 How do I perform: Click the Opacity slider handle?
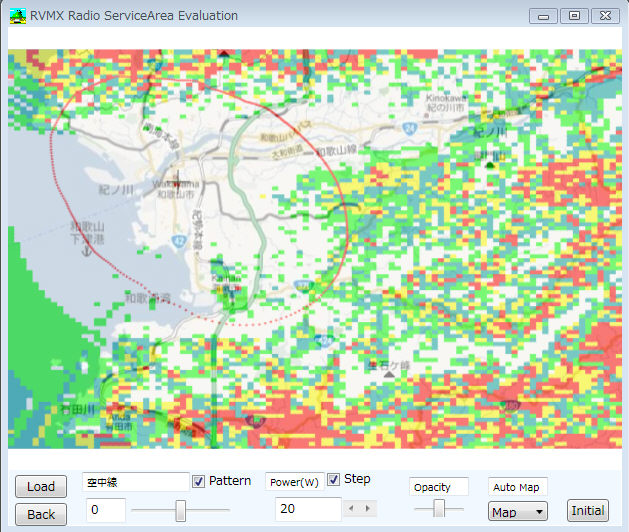439,509
